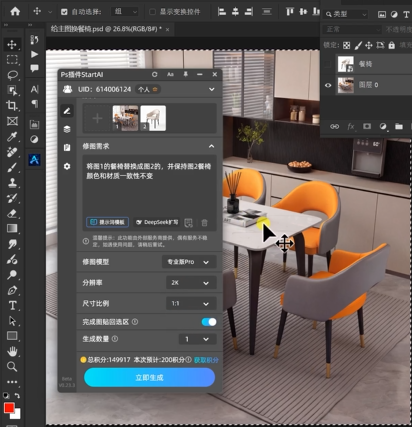Select the Object Selection tool

12,90
